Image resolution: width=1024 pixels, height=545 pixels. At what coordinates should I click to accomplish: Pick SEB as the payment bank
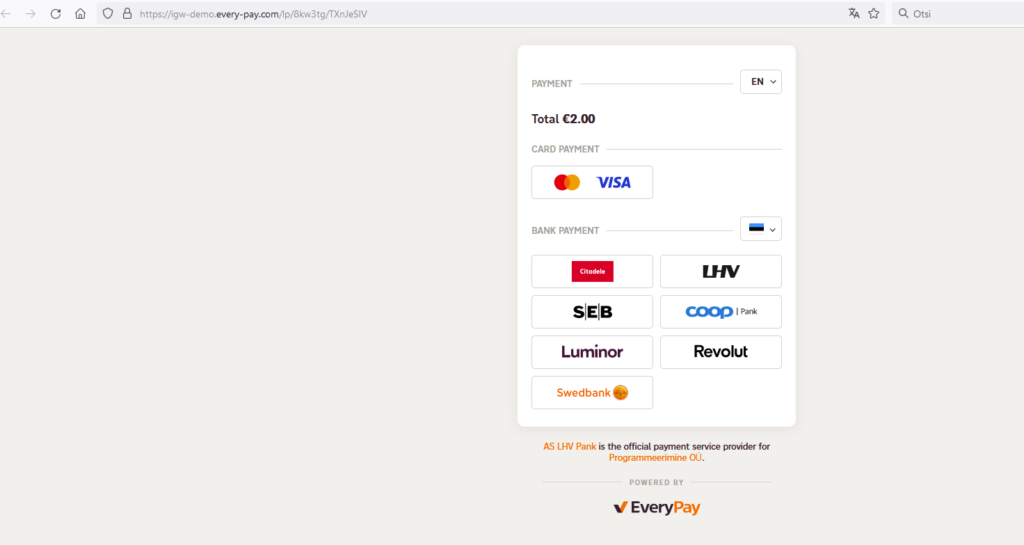coord(592,312)
